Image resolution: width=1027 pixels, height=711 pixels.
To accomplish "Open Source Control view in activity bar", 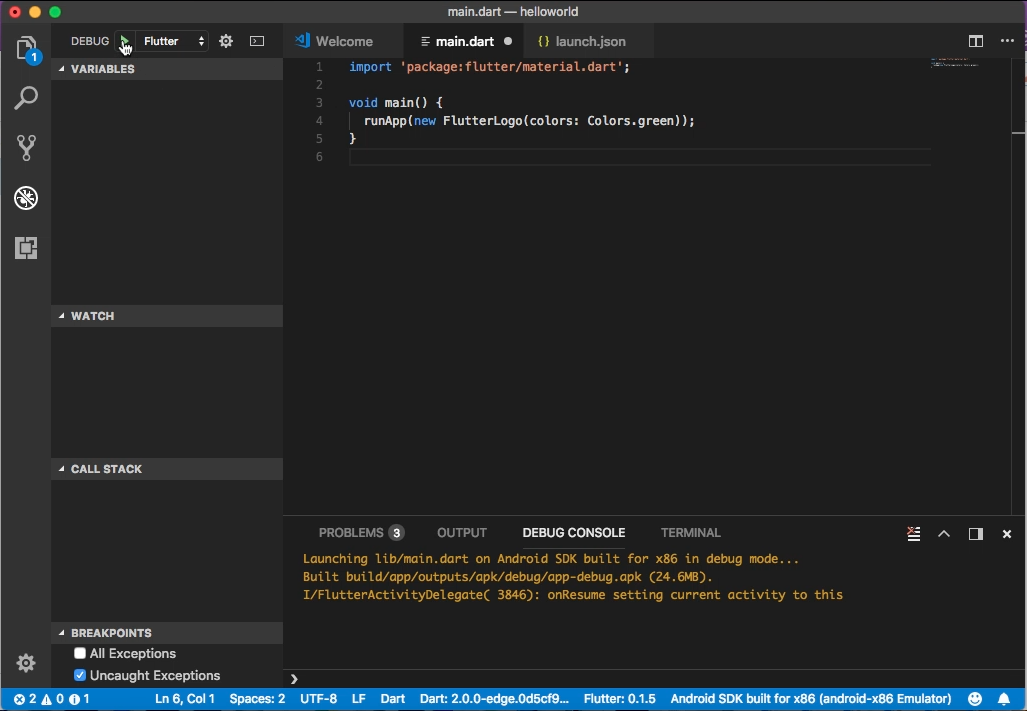I will [26, 148].
